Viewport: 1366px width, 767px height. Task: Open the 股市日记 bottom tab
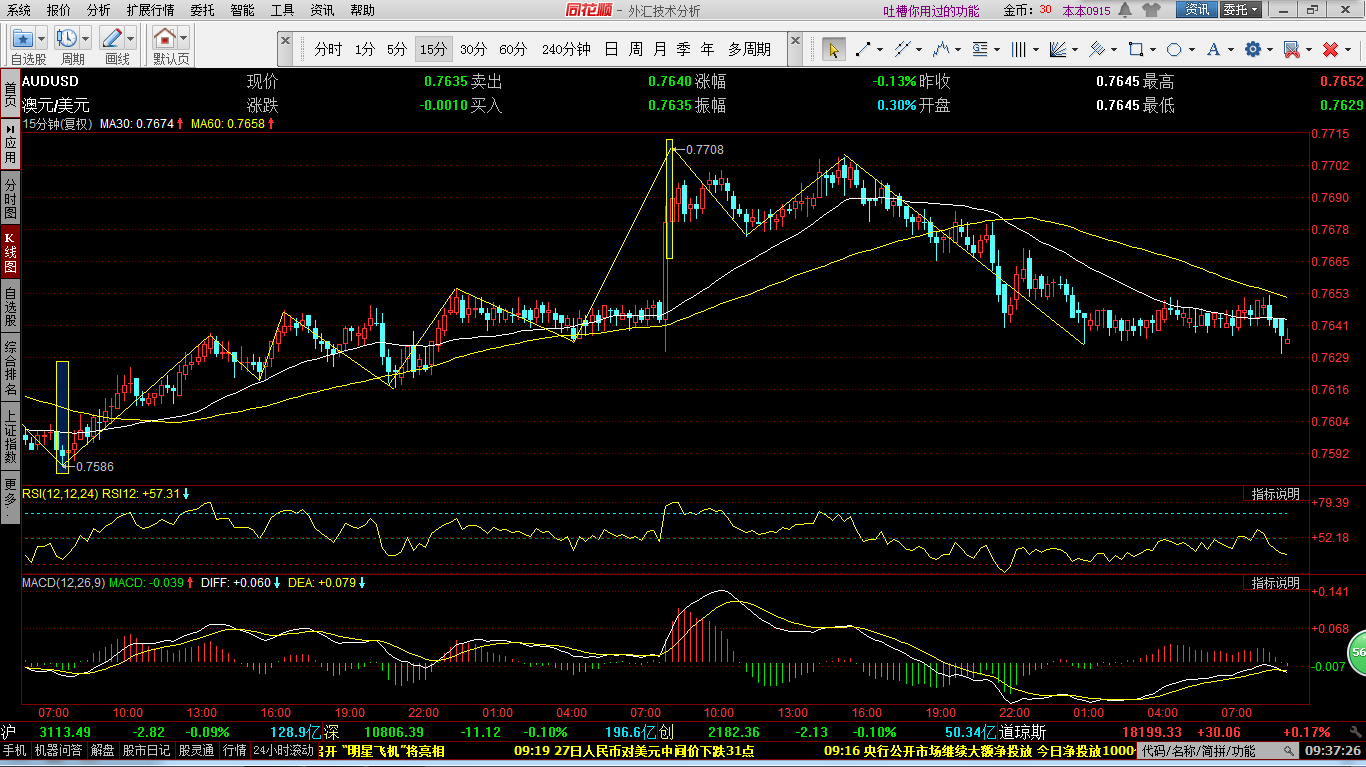coord(148,750)
